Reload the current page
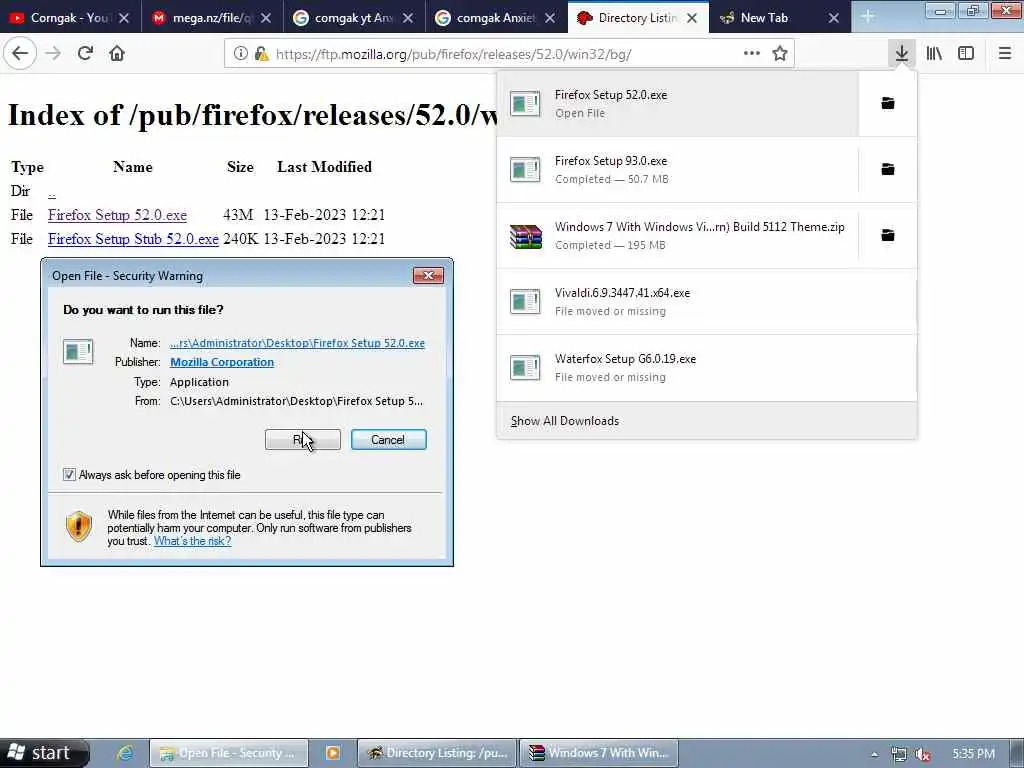This screenshot has height=768, width=1024. pos(86,54)
